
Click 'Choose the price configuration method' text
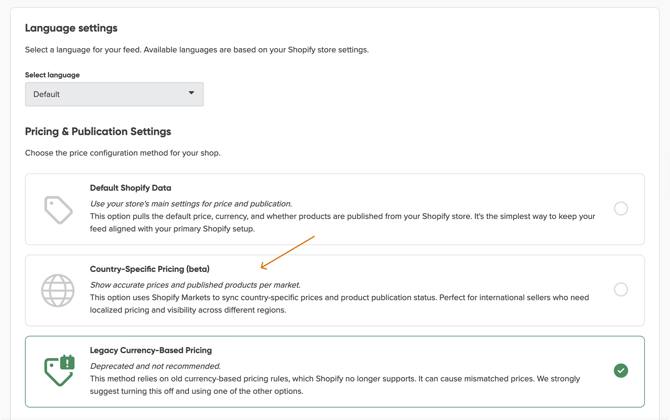point(123,153)
